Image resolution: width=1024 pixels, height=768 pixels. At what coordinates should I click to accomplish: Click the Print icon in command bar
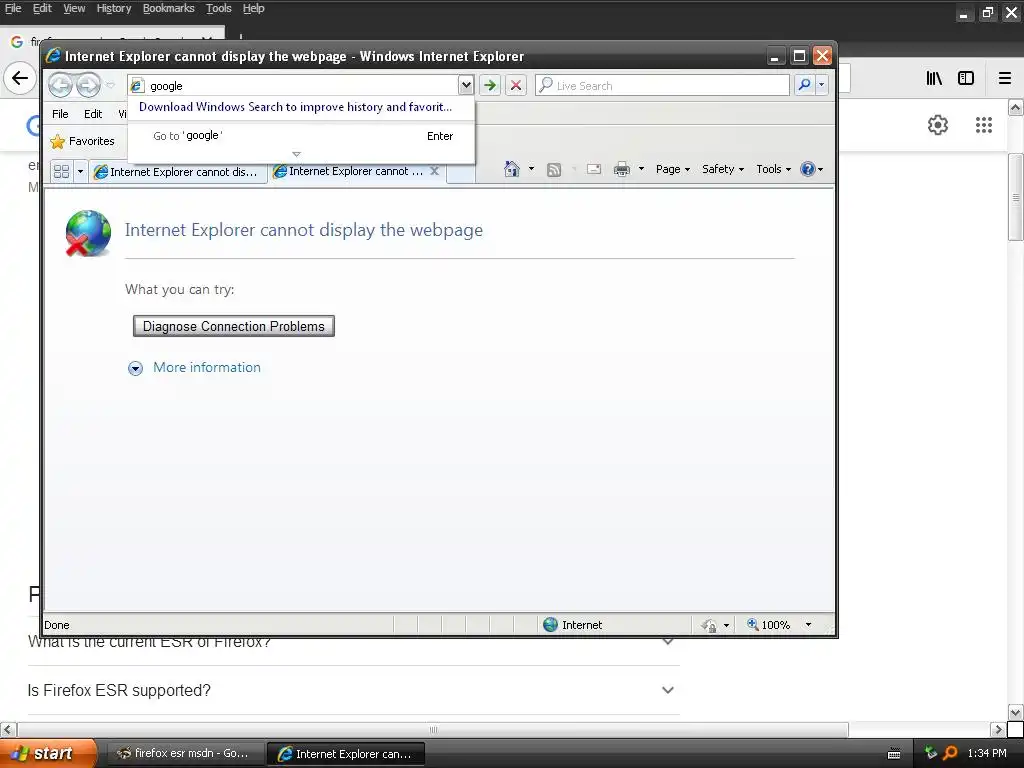(x=622, y=169)
